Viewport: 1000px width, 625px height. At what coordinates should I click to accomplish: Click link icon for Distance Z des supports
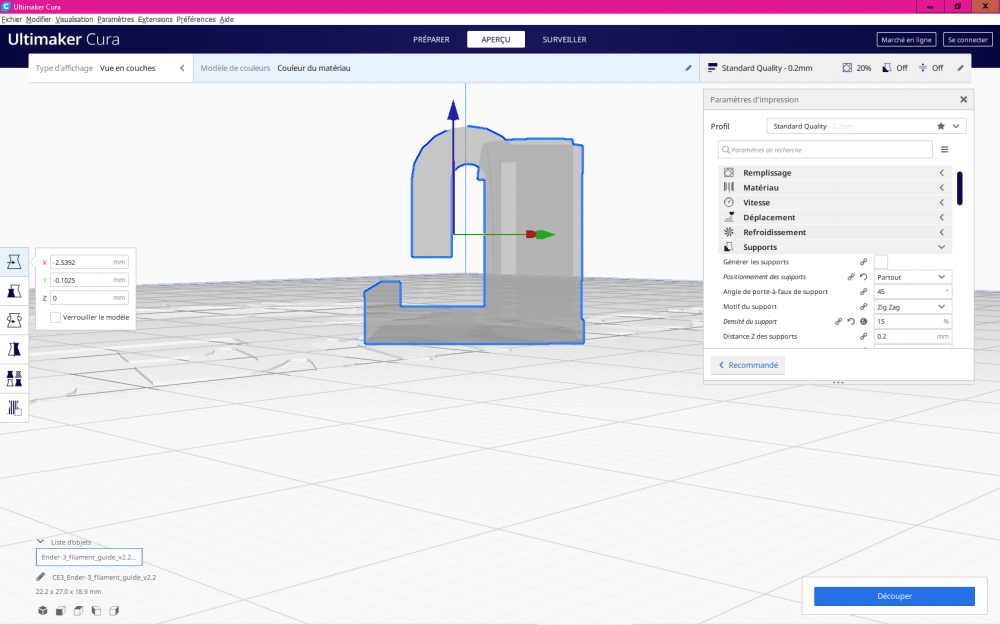pyautogui.click(x=864, y=336)
